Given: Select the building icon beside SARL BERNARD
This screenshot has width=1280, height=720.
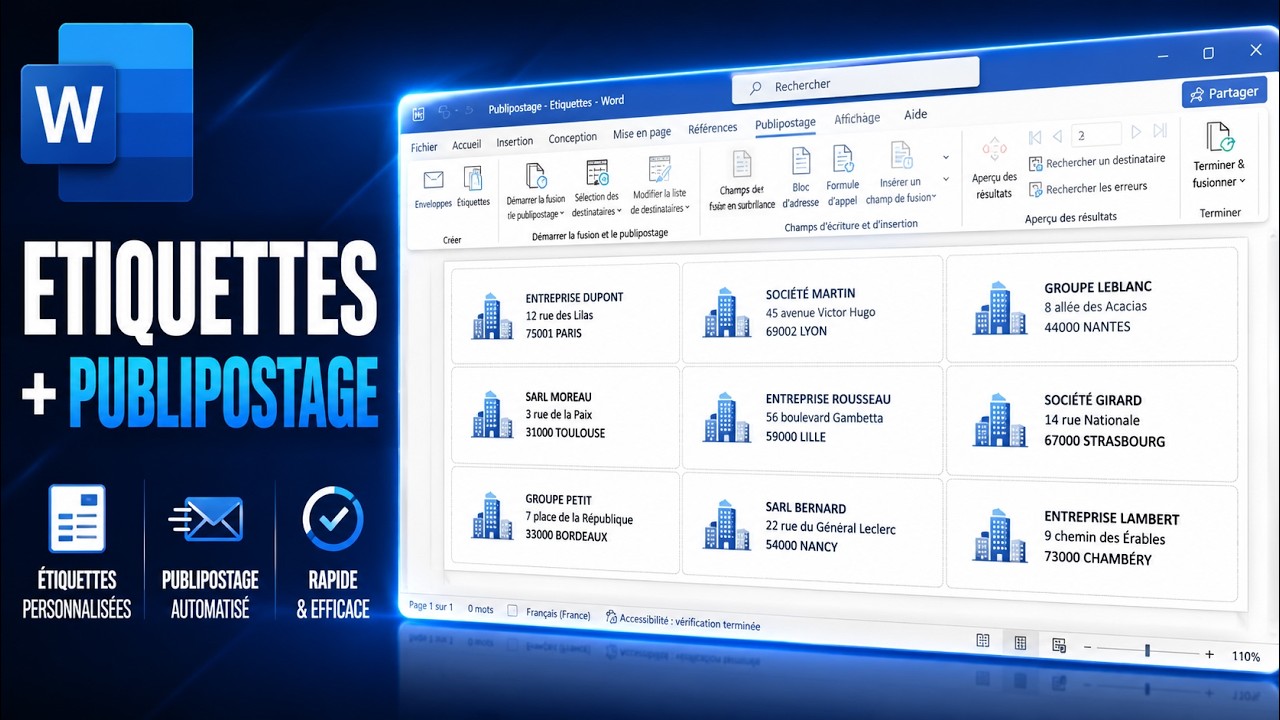Looking at the screenshot, I should click(x=727, y=525).
